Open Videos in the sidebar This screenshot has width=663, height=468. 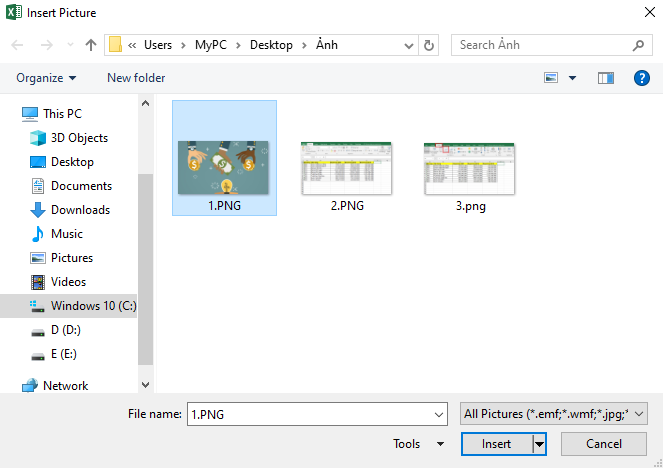58,282
